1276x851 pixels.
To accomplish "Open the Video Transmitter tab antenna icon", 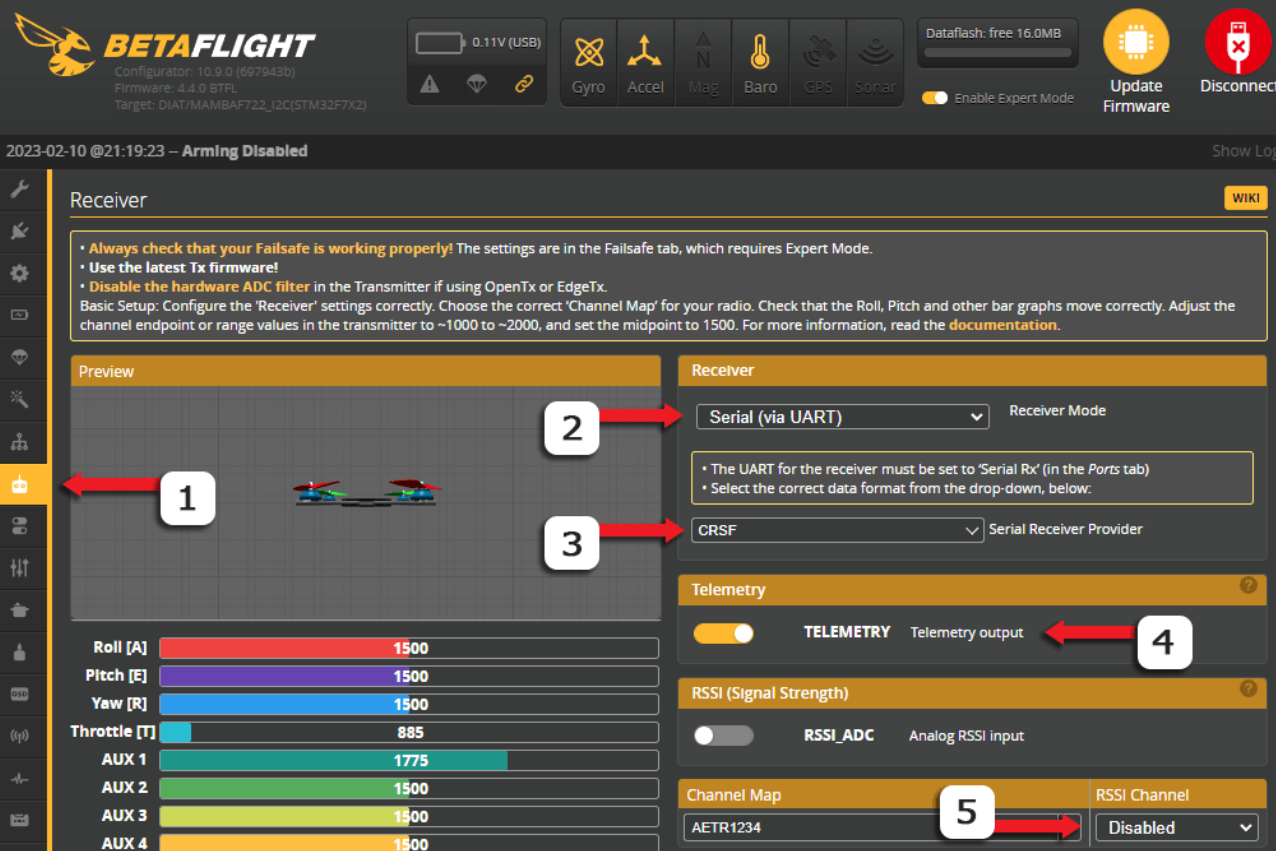I will pyautogui.click(x=20, y=736).
